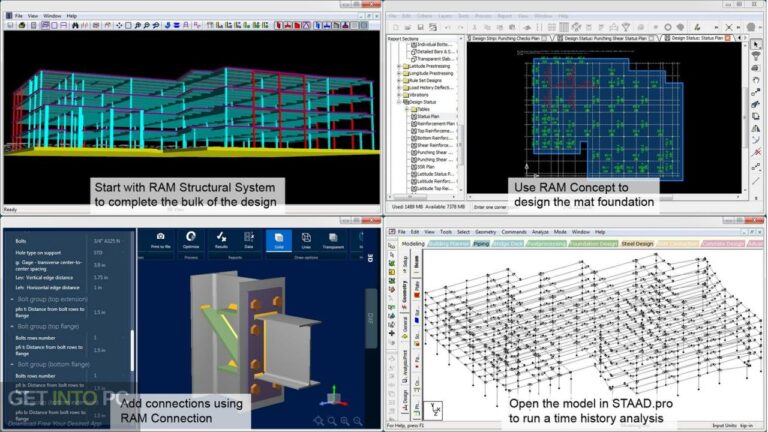Image resolution: width=768 pixels, height=432 pixels.
Task: Click leftmost zoom magnifier in RAM Connection viewport
Action: coord(319,421)
